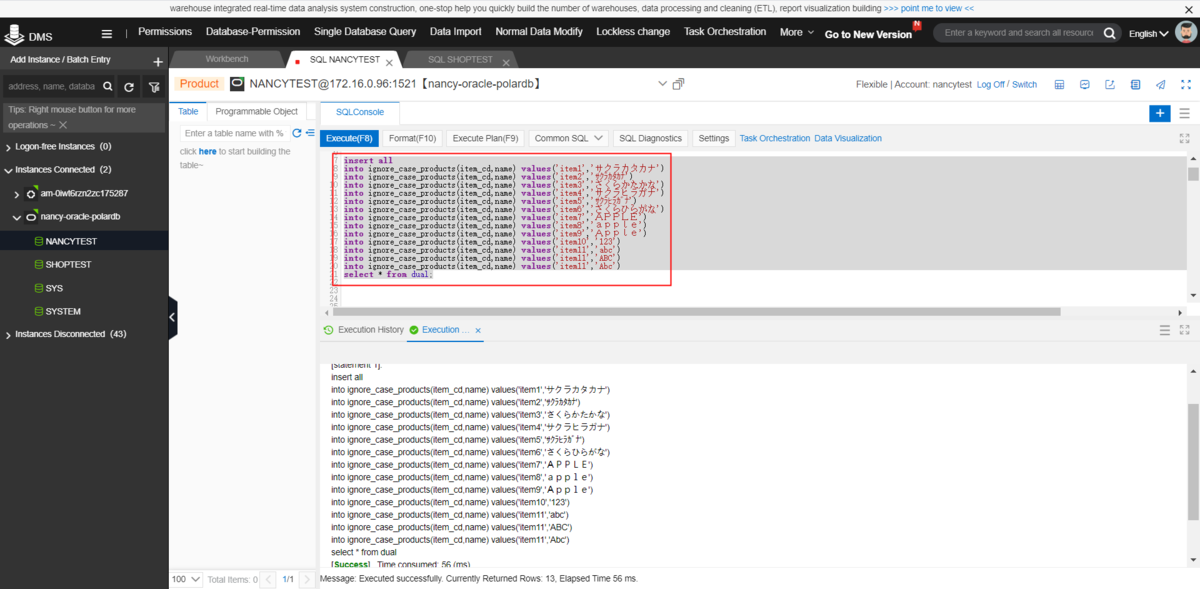Open Permissions menu
This screenshot has width=1200, height=589.
click(x=165, y=32)
